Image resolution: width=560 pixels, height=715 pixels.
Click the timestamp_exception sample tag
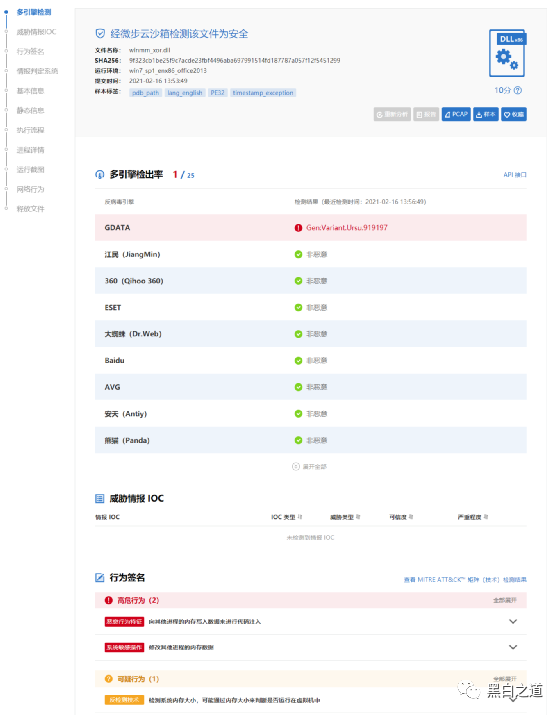point(263,93)
